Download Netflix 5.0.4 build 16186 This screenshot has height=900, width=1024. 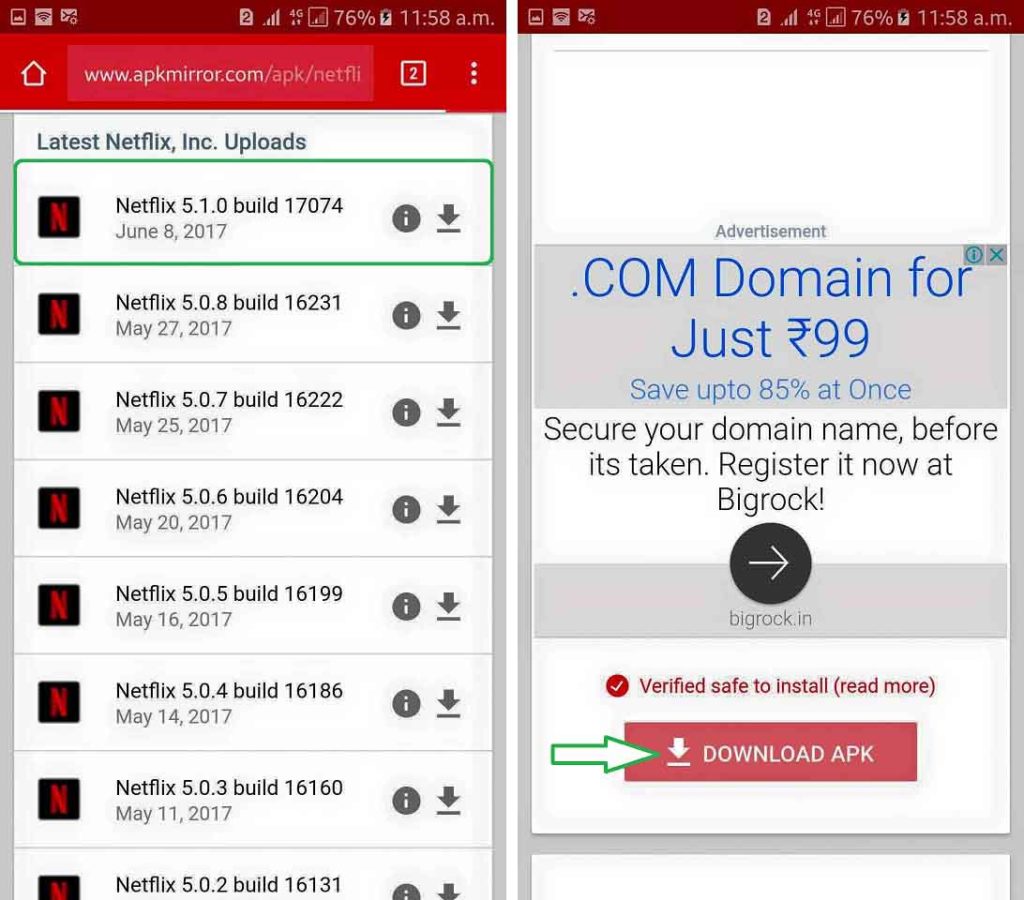point(449,703)
